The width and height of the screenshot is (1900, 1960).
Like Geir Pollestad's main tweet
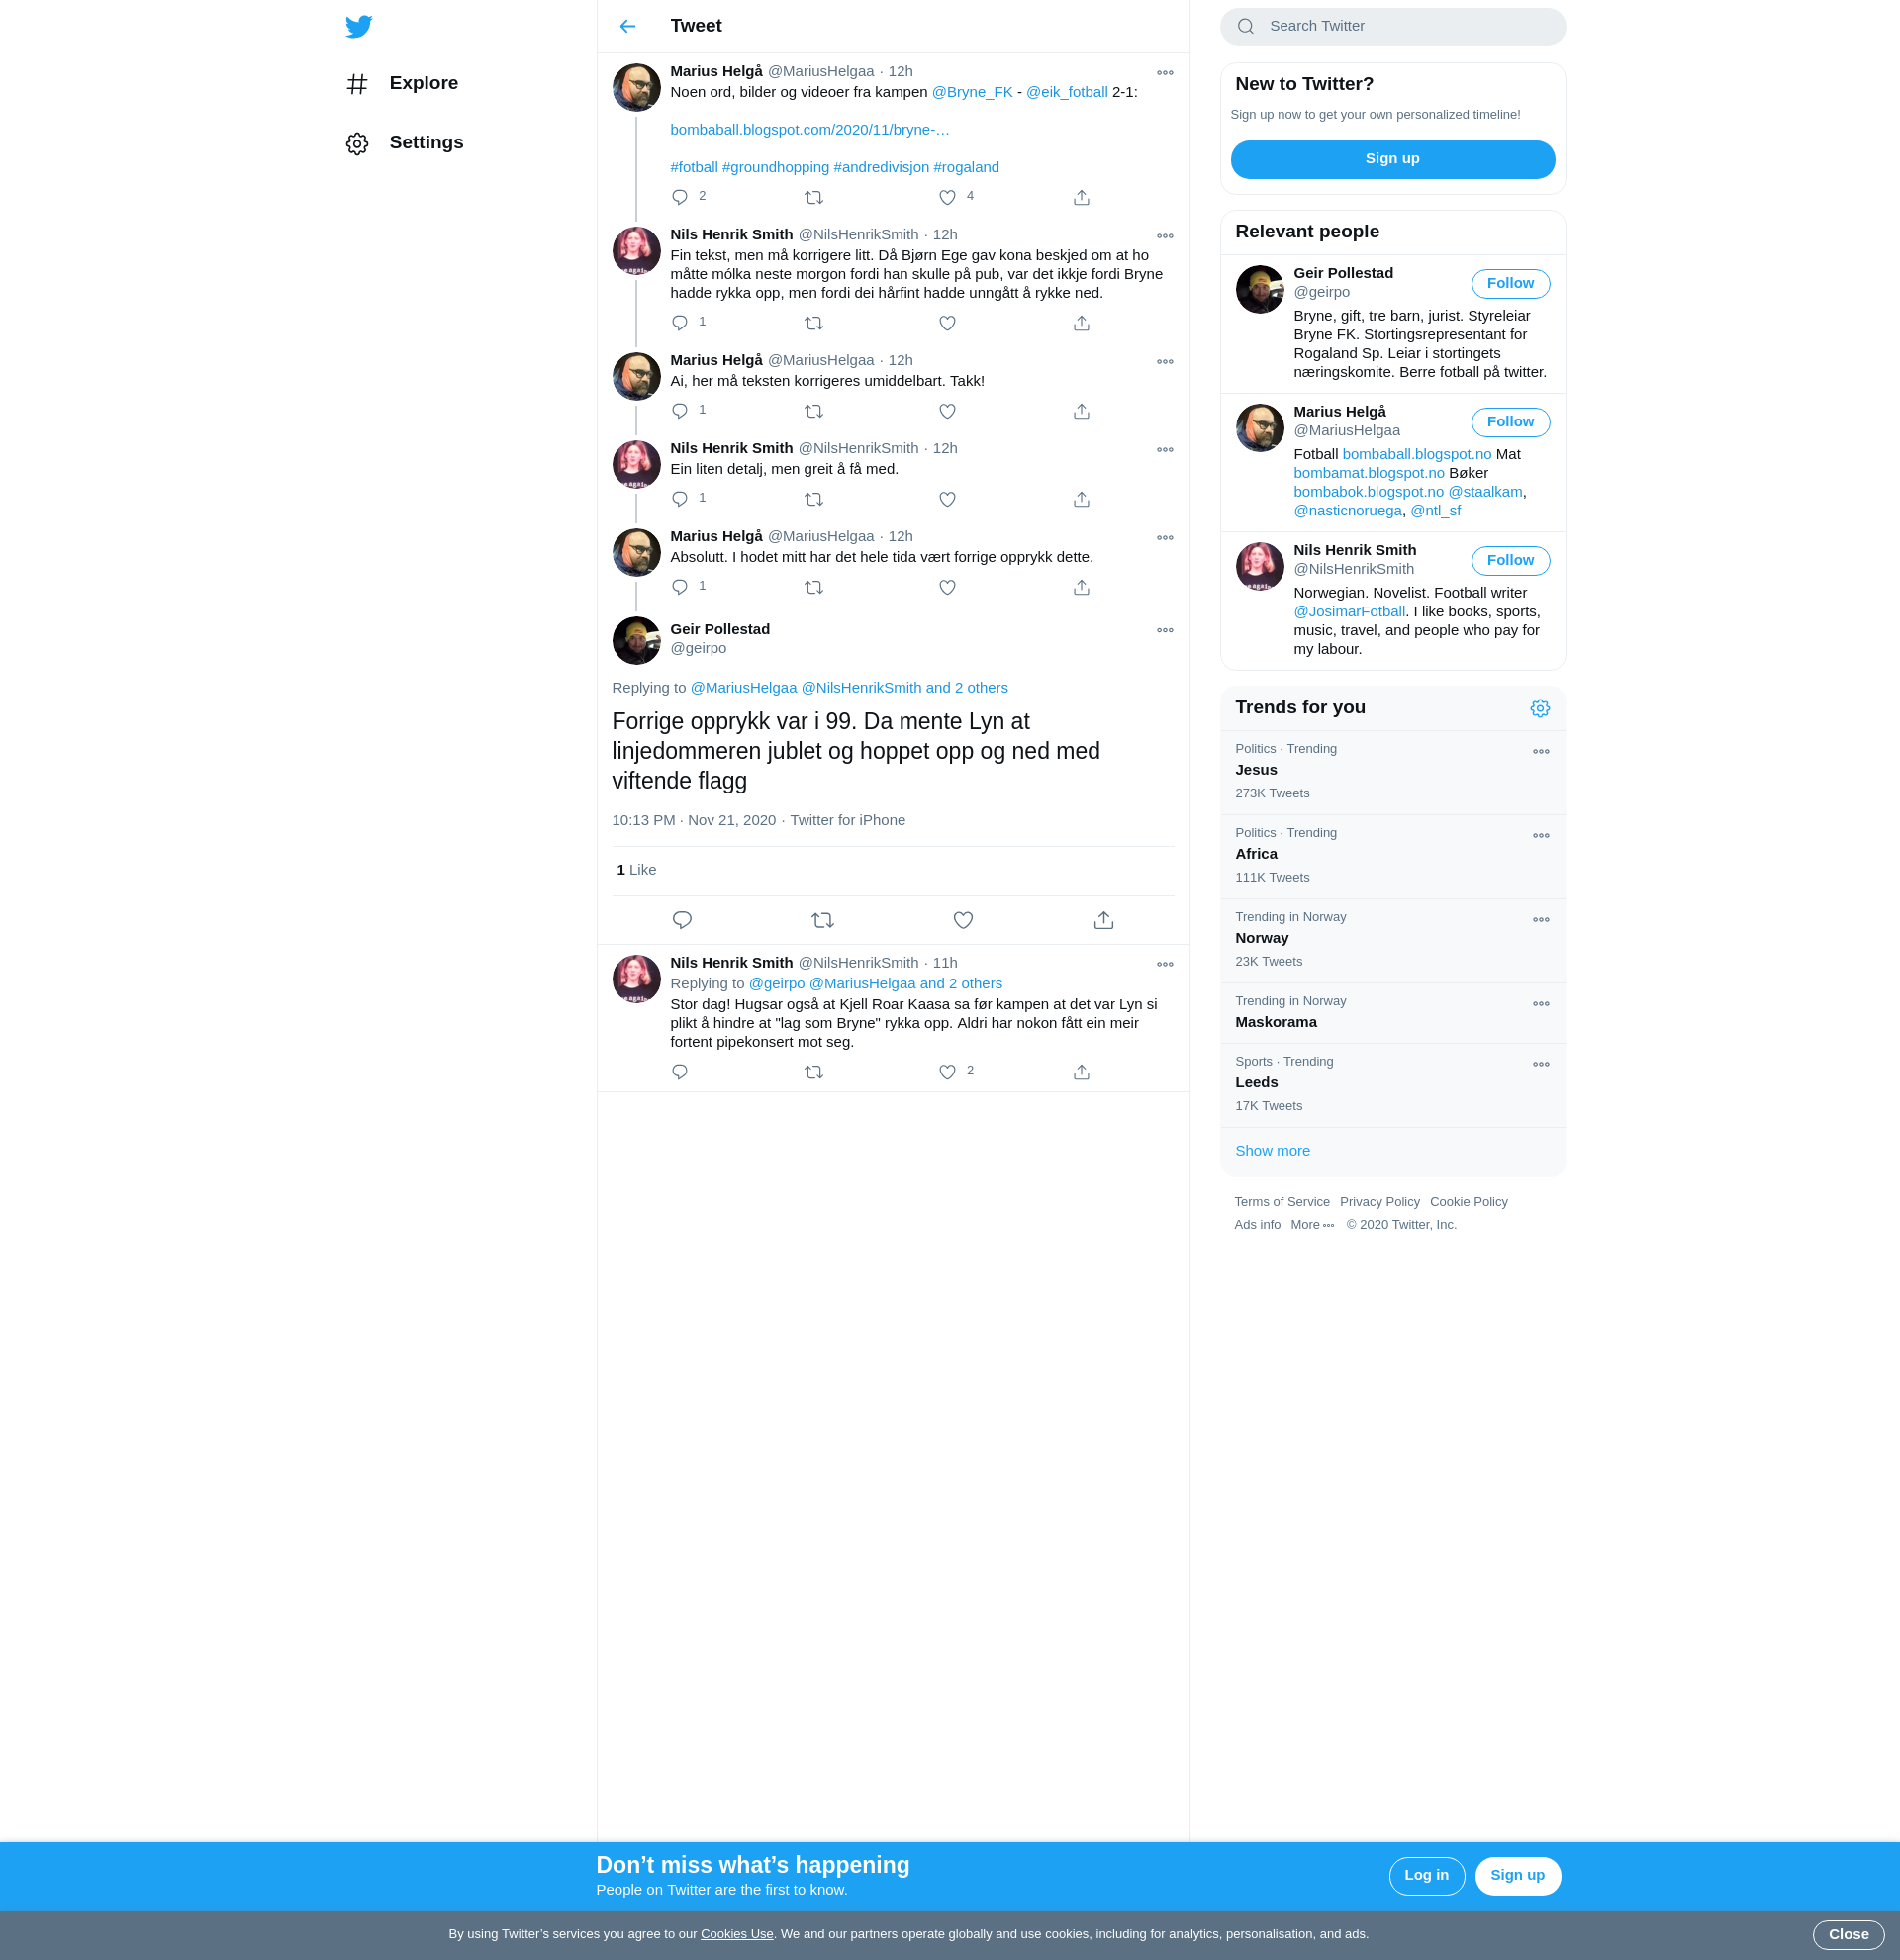[x=963, y=920]
